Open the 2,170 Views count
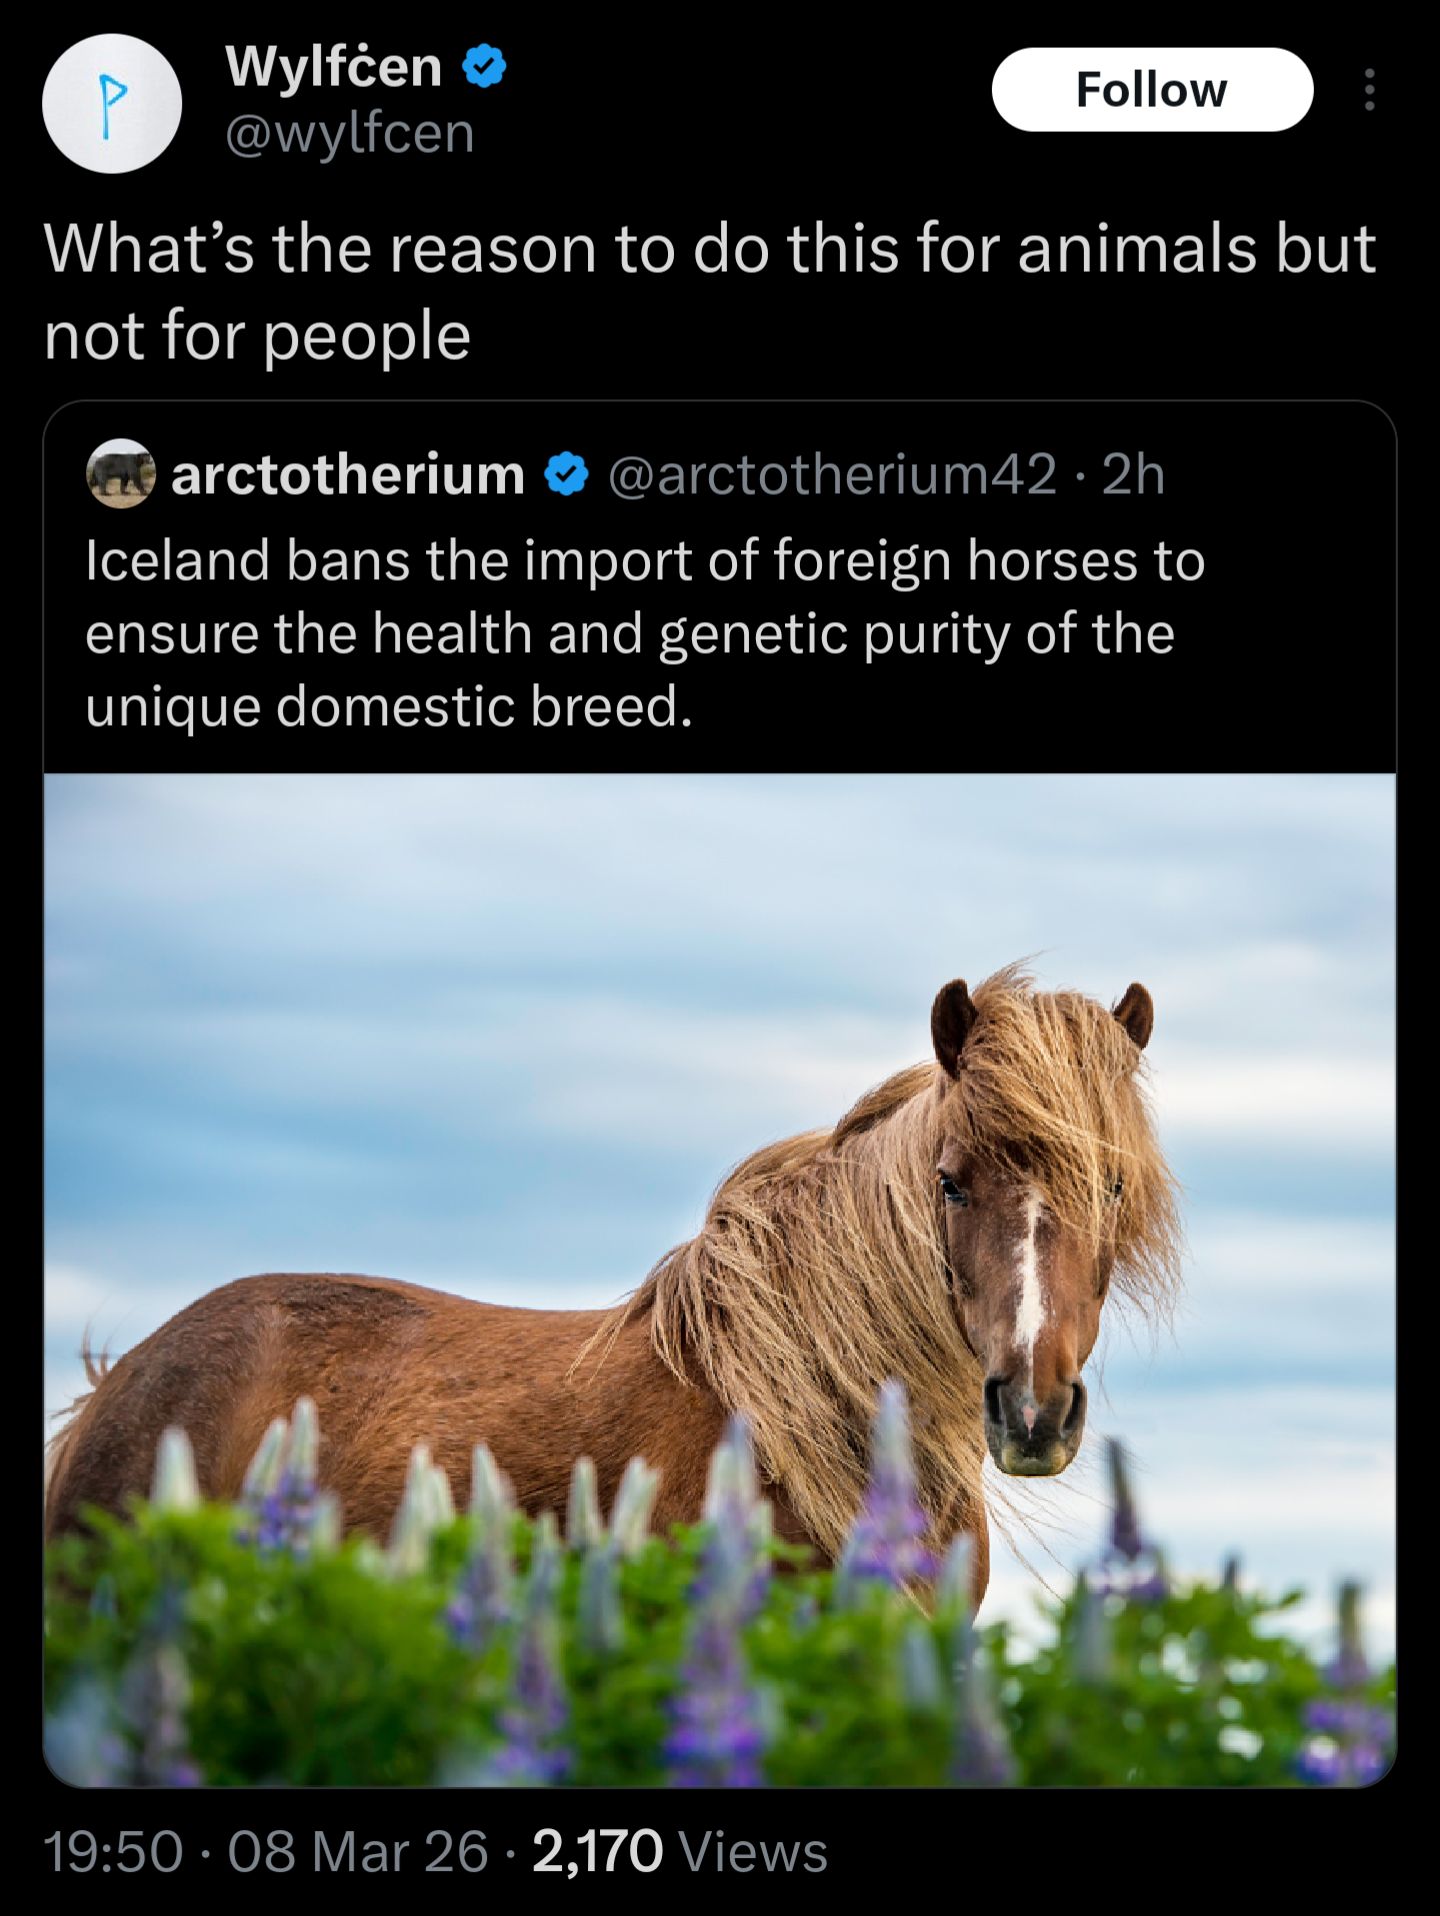The height and width of the screenshot is (1916, 1440). [x=680, y=1851]
